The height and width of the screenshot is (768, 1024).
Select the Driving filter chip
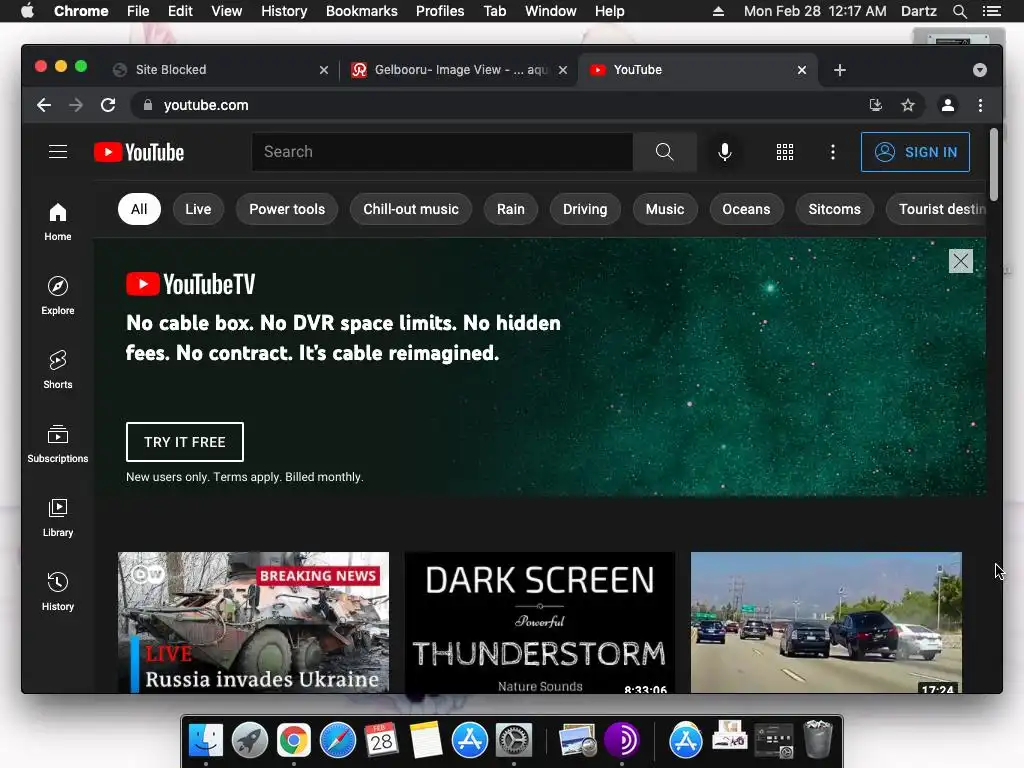click(x=585, y=210)
